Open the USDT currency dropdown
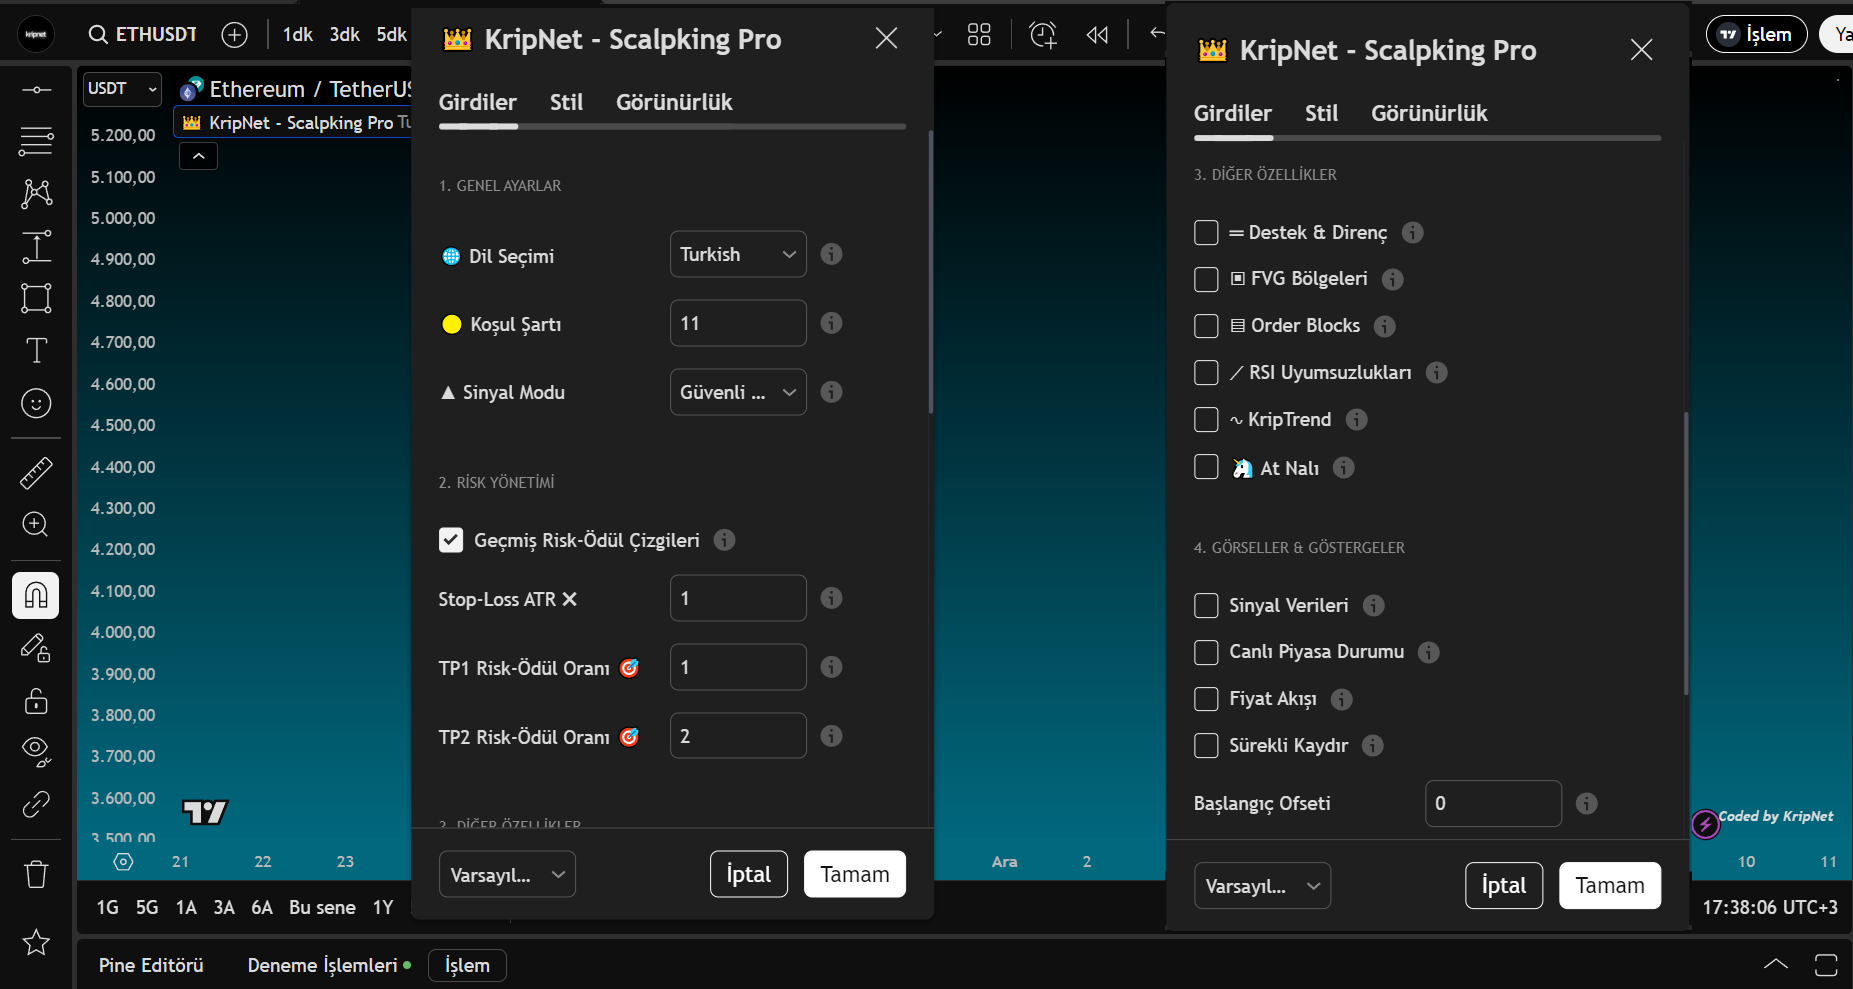Viewport: 1853px width, 989px height. coord(121,89)
